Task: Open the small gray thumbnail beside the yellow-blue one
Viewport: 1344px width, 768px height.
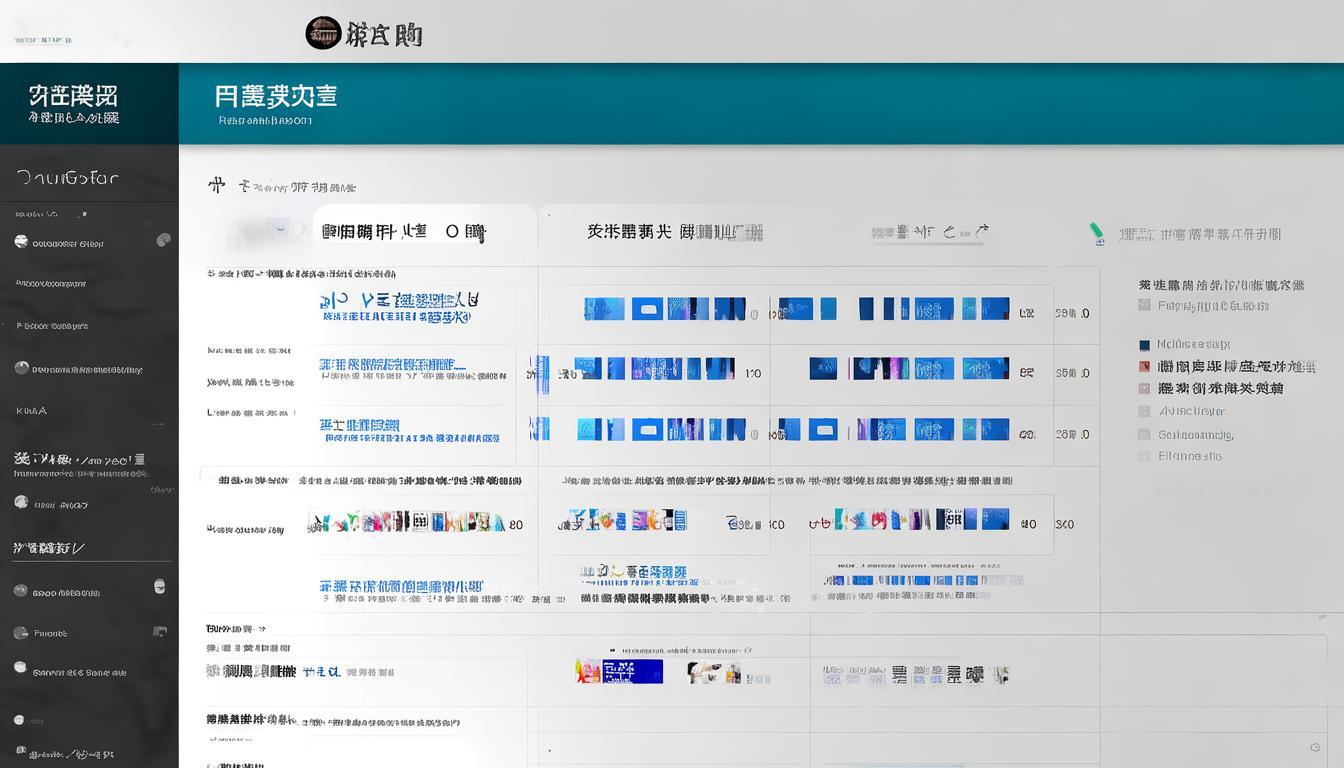Action: click(x=714, y=672)
